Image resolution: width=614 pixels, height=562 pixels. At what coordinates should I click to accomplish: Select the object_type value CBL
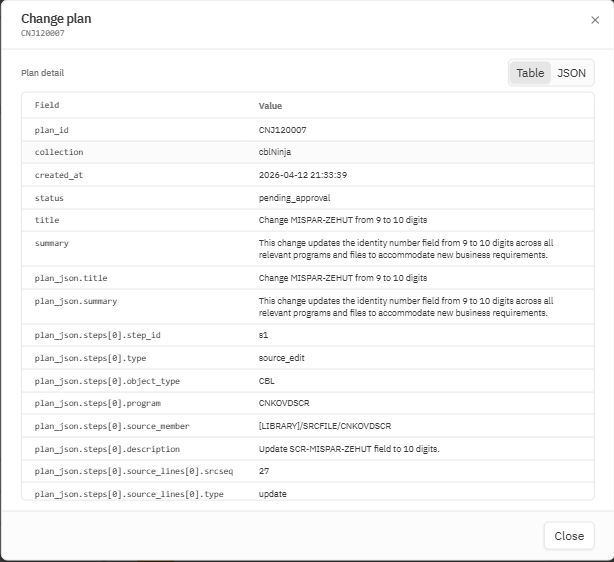point(266,381)
